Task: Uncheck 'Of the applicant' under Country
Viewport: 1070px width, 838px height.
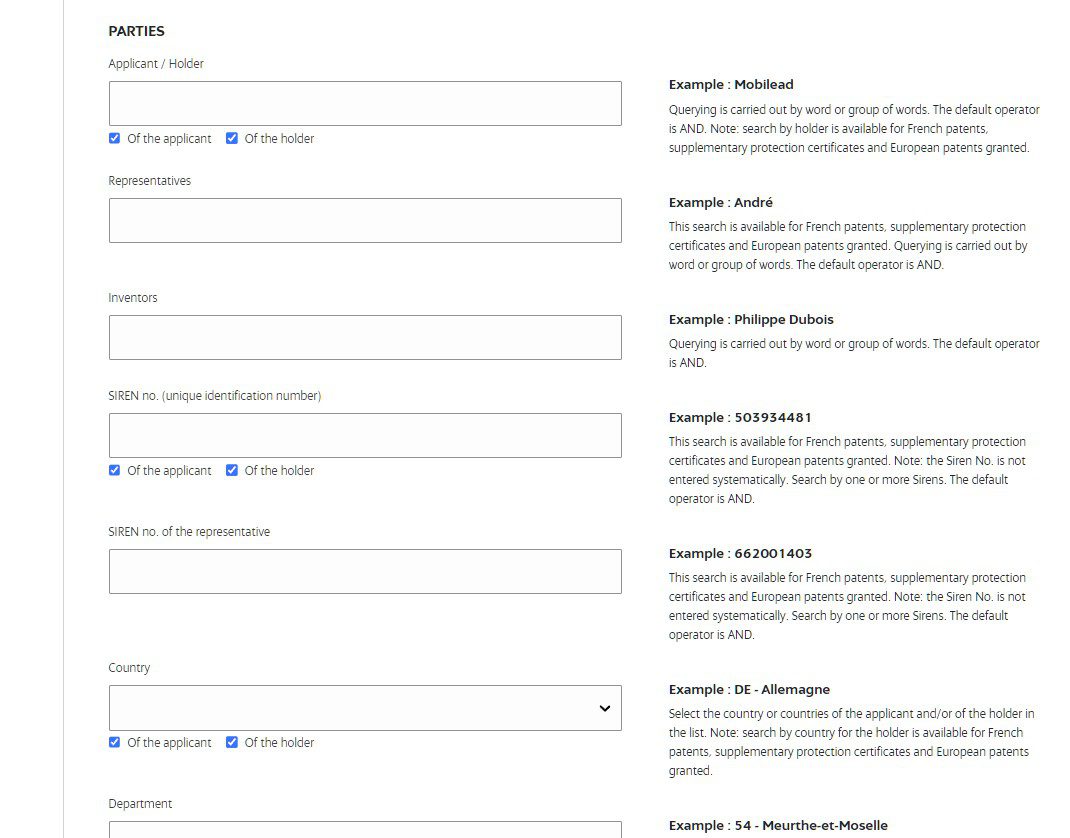Action: click(x=115, y=742)
